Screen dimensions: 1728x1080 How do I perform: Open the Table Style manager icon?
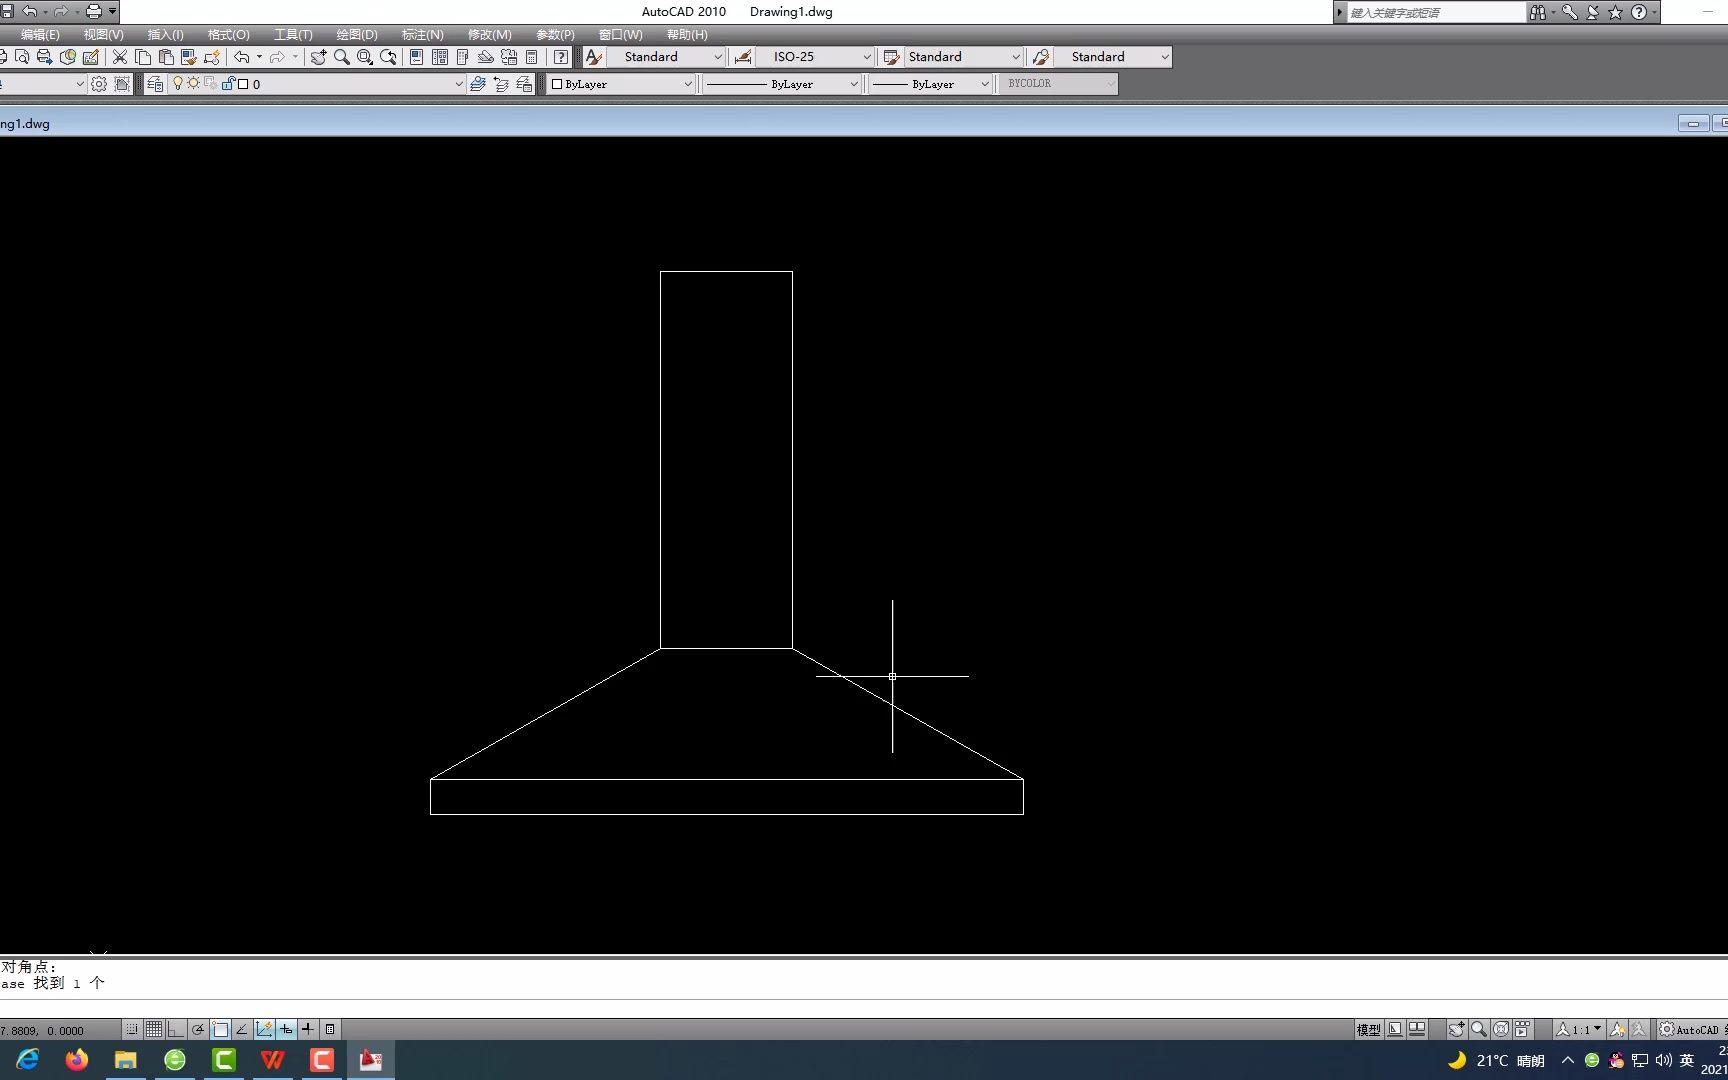(x=892, y=57)
